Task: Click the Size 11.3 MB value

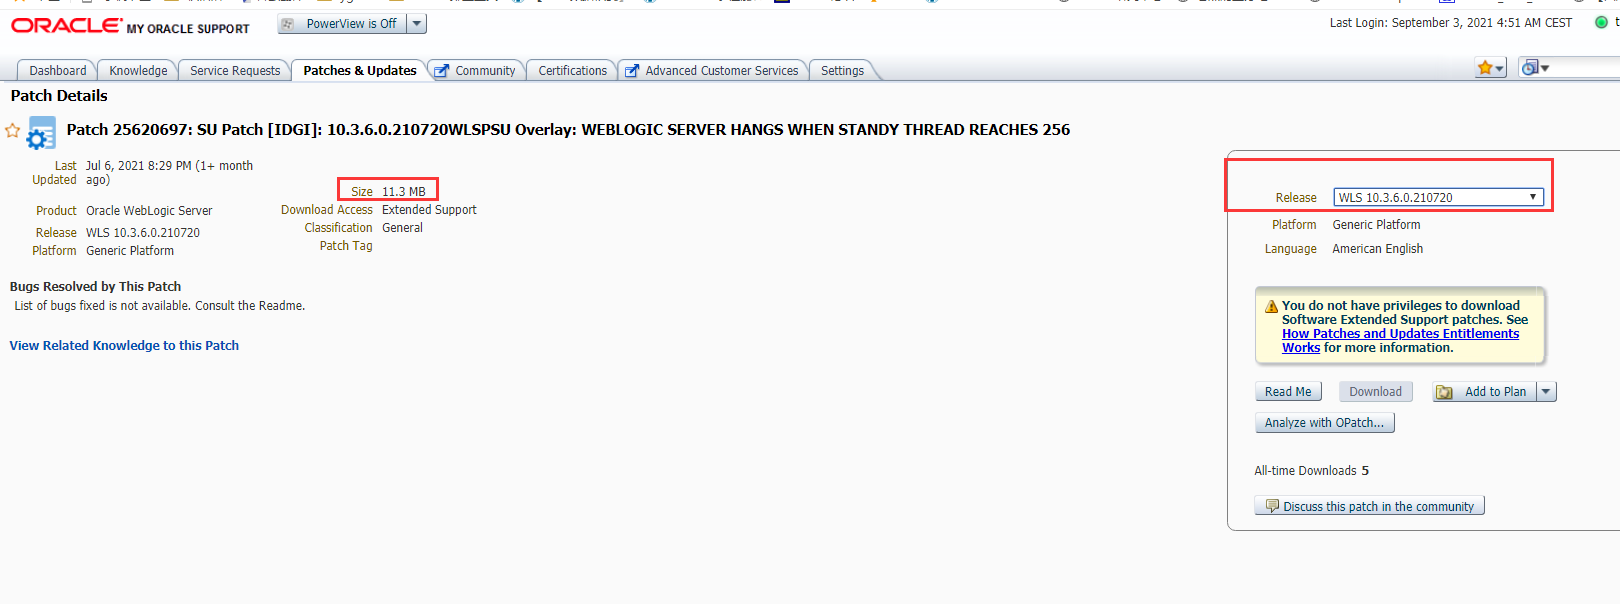Action: pyautogui.click(x=403, y=192)
